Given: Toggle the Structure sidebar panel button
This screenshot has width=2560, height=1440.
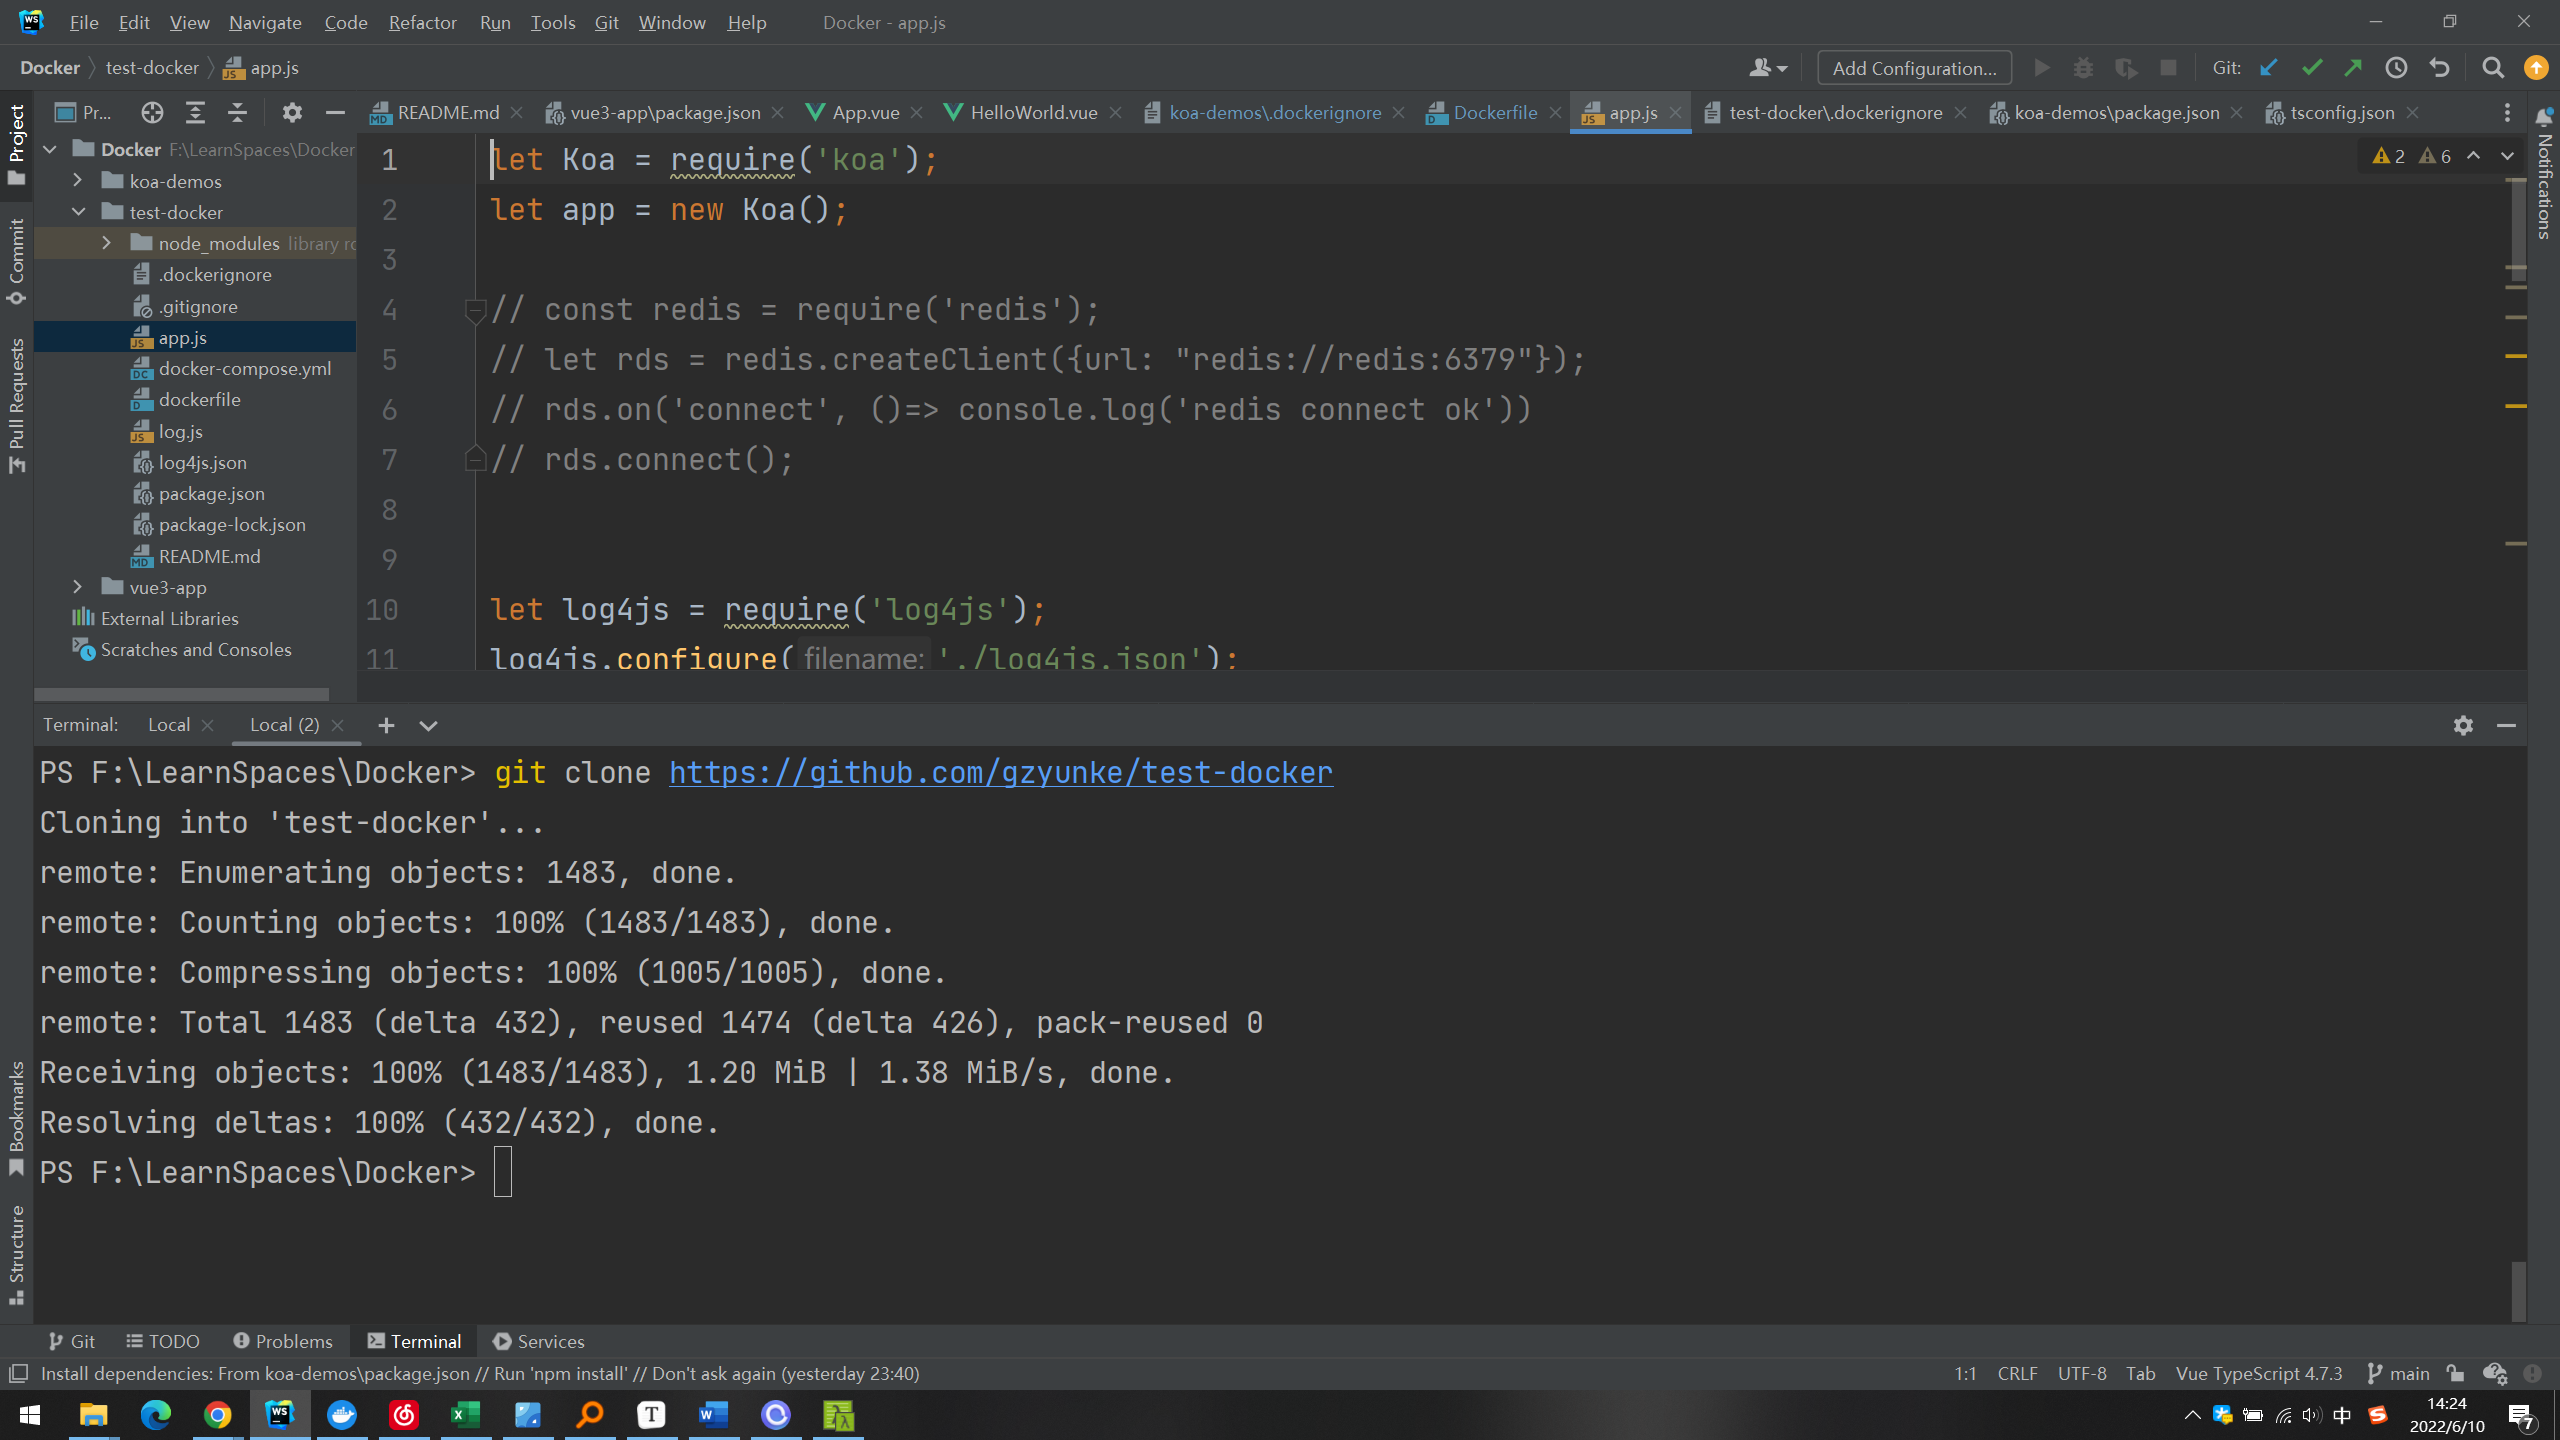Looking at the screenshot, I should click(16, 1254).
